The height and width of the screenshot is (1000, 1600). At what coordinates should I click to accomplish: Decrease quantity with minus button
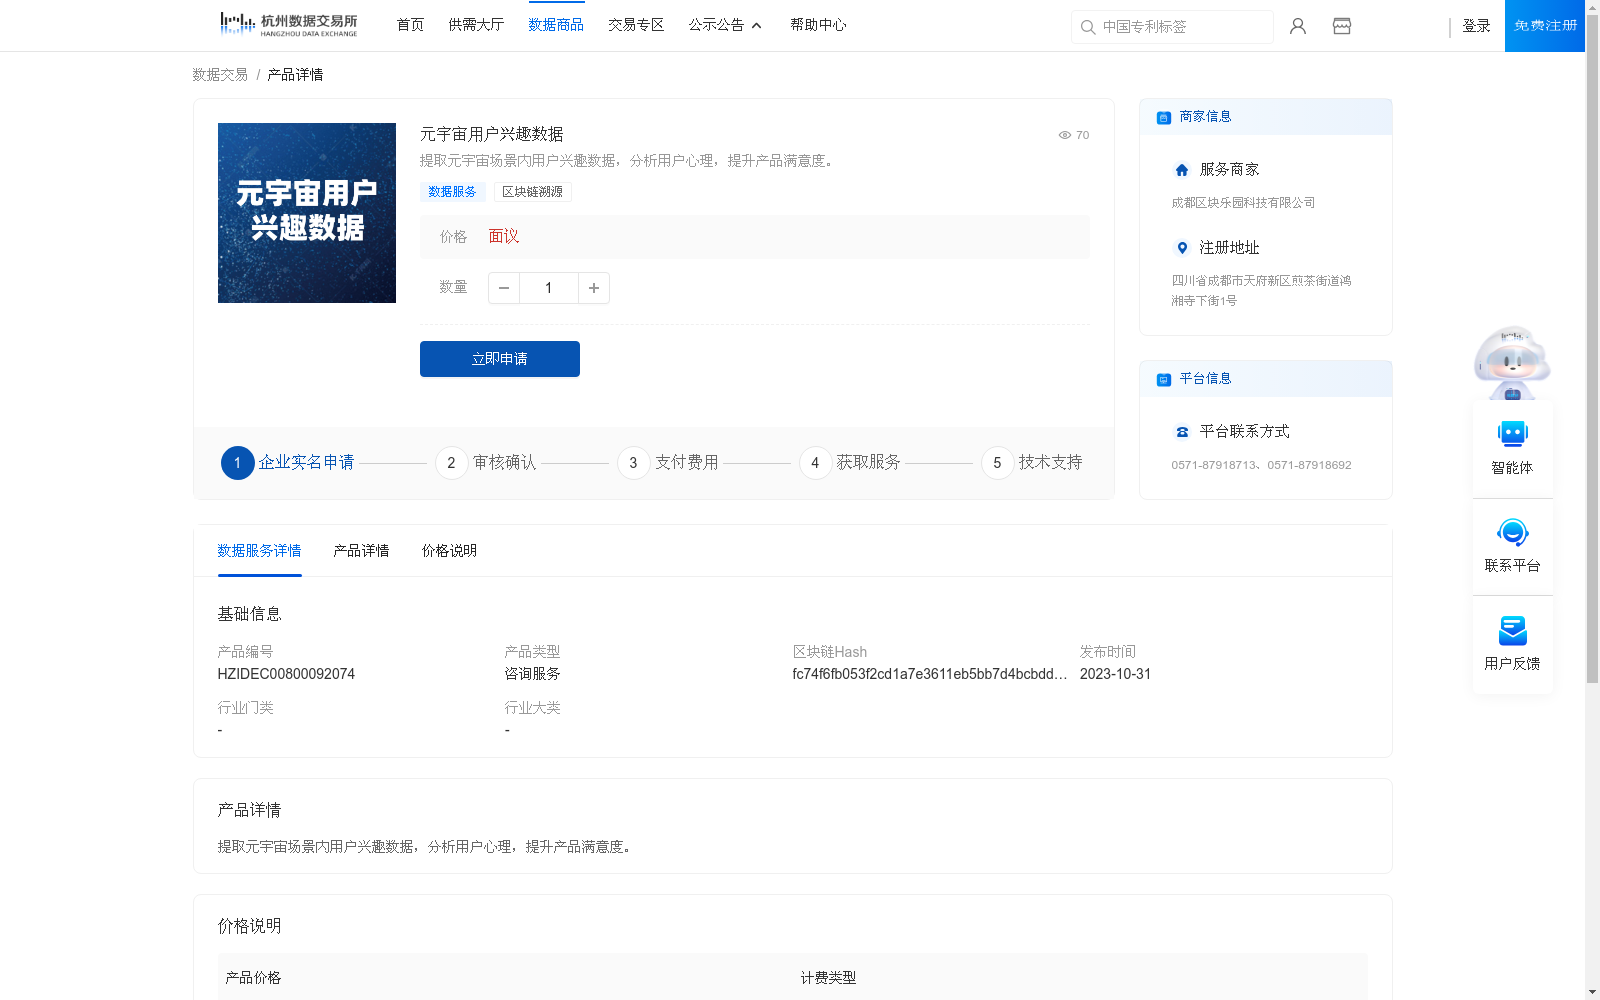coord(504,288)
